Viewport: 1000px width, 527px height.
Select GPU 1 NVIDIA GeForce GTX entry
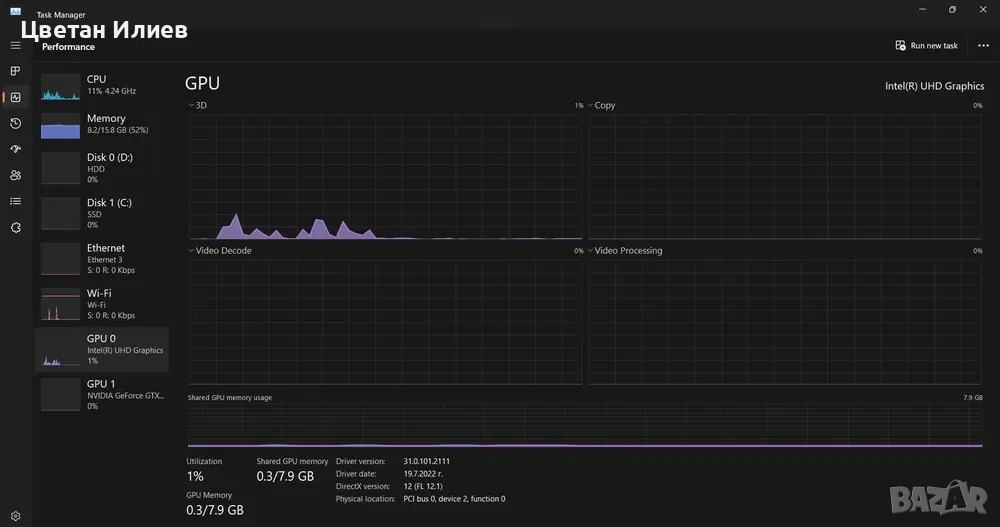[102, 394]
